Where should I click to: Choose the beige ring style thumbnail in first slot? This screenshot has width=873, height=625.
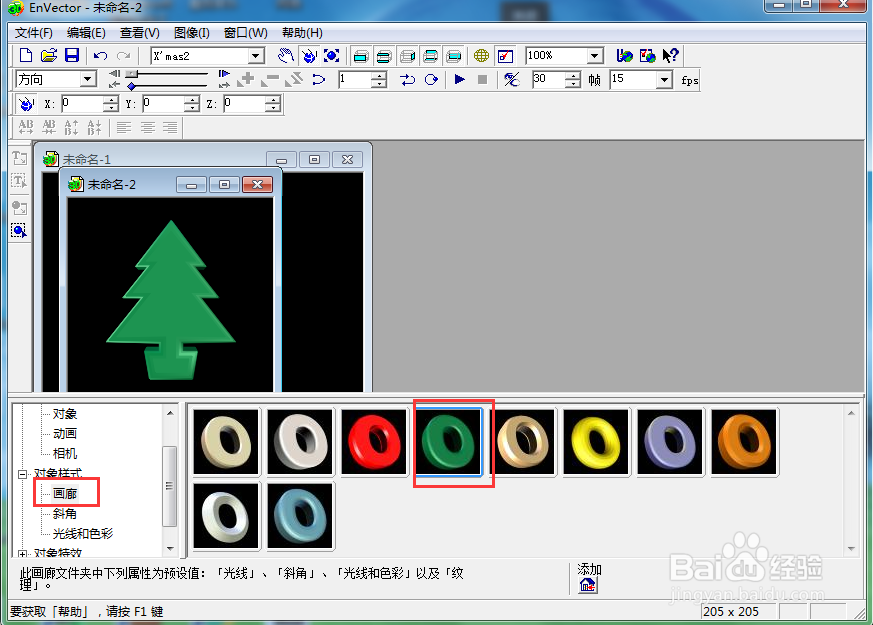click(x=226, y=442)
